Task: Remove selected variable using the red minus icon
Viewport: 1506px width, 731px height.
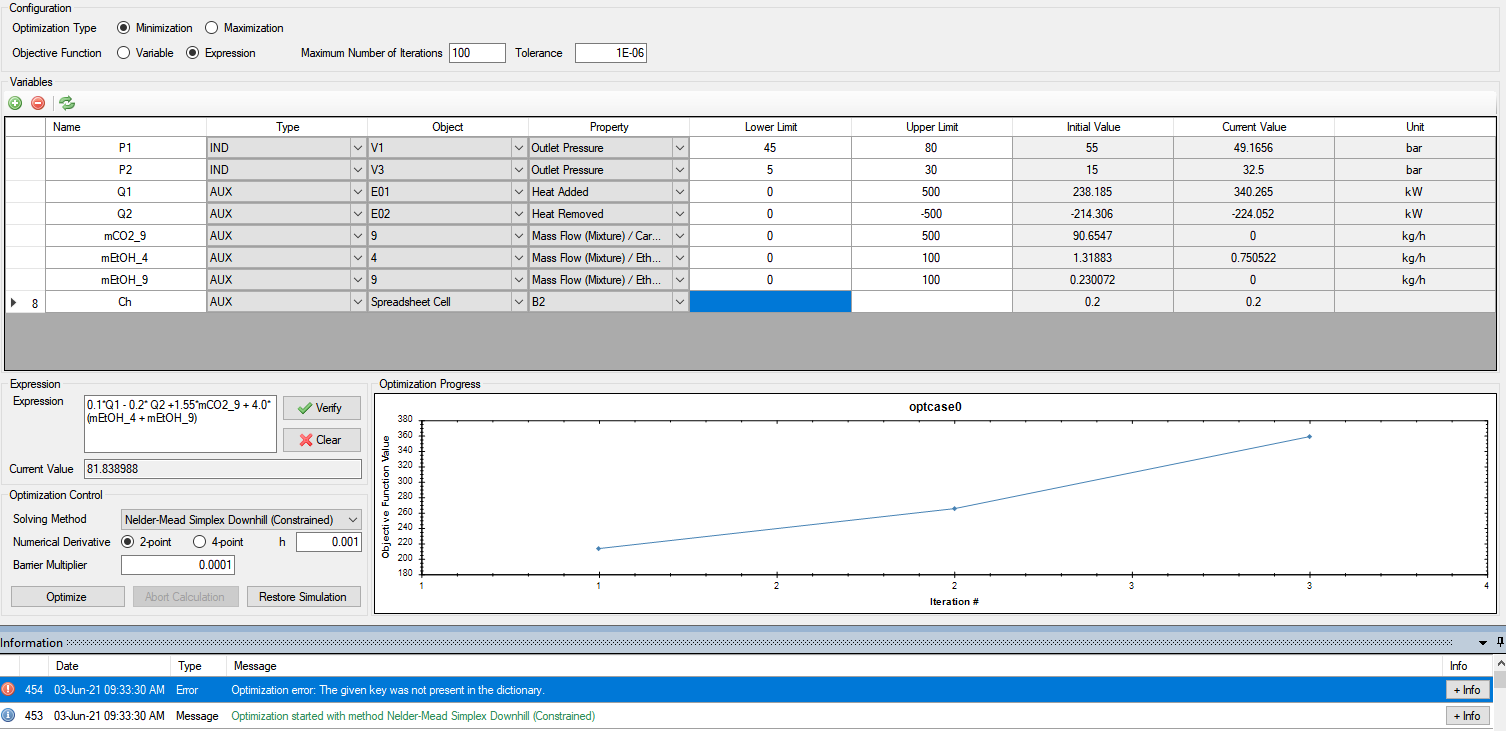Action: (40, 103)
